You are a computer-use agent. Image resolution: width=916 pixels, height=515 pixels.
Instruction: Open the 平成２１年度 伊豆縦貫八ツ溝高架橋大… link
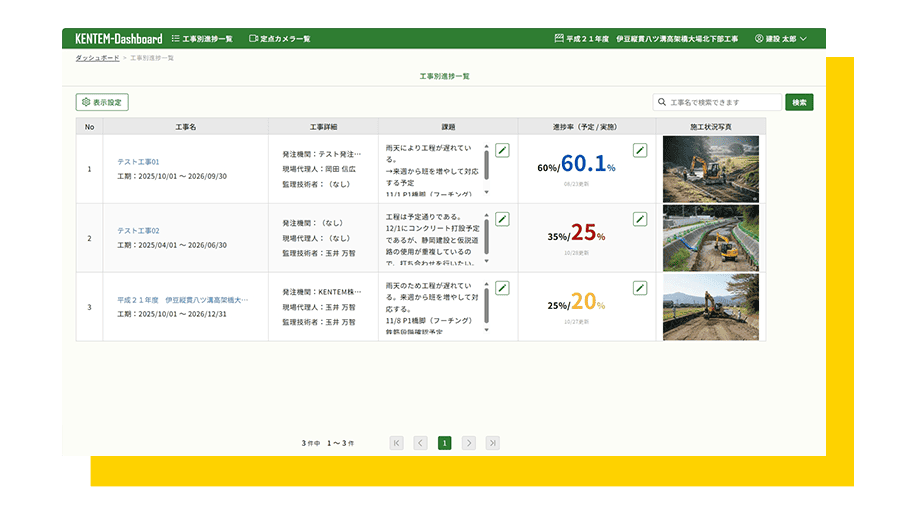[183, 300]
